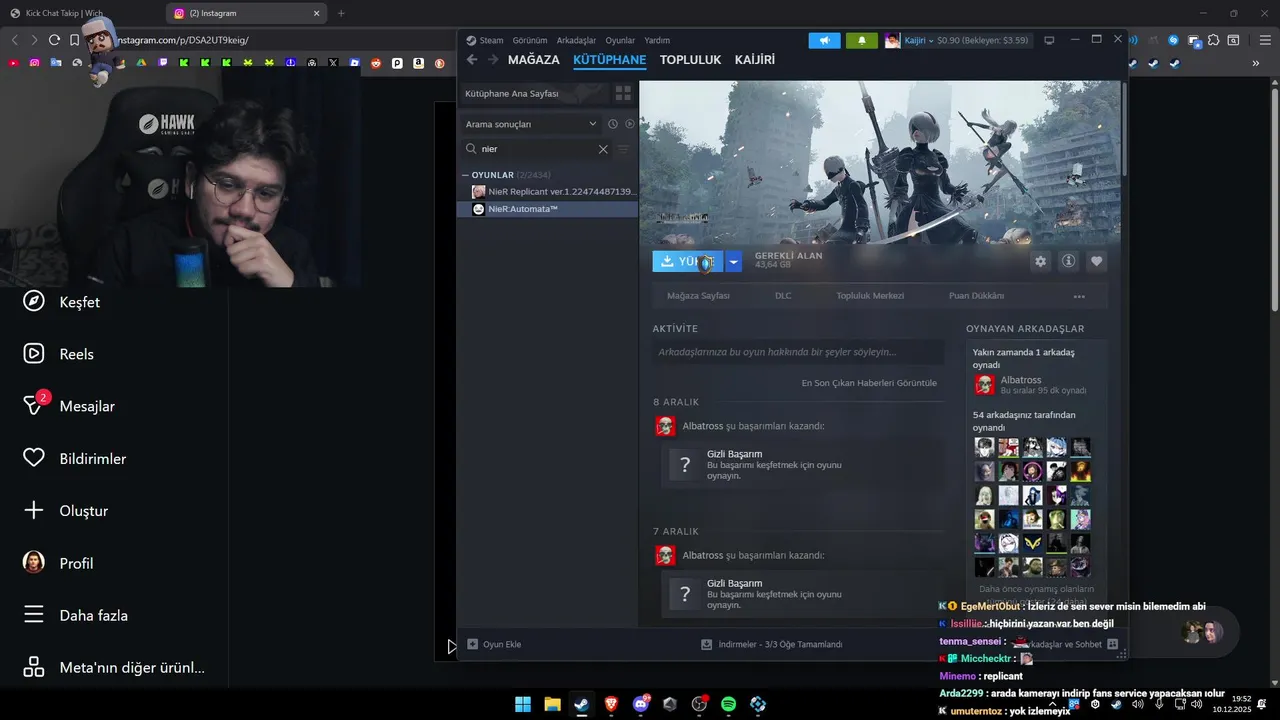
Task: Open the DLC page link
Action: [783, 296]
